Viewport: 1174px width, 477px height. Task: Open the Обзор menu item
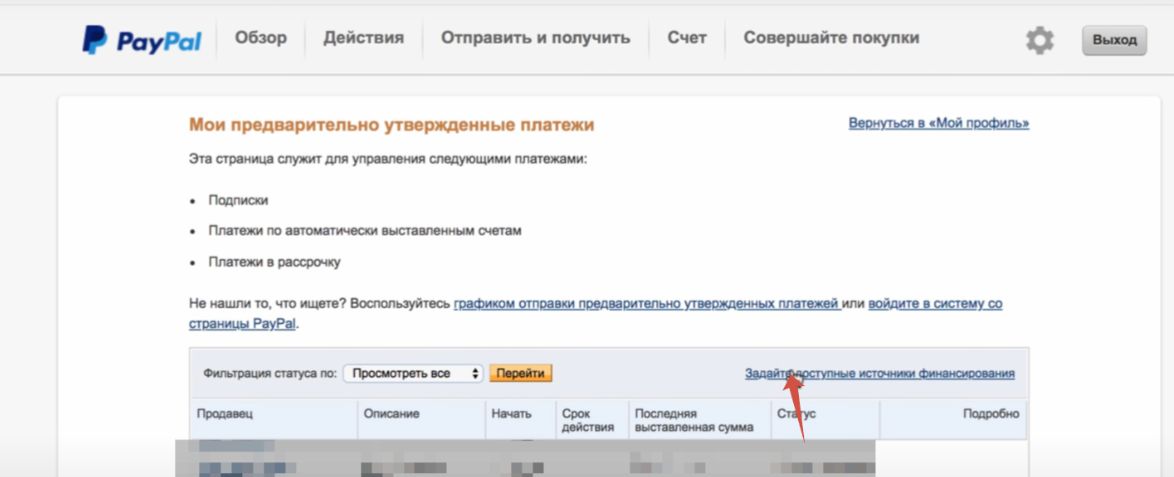tap(260, 38)
